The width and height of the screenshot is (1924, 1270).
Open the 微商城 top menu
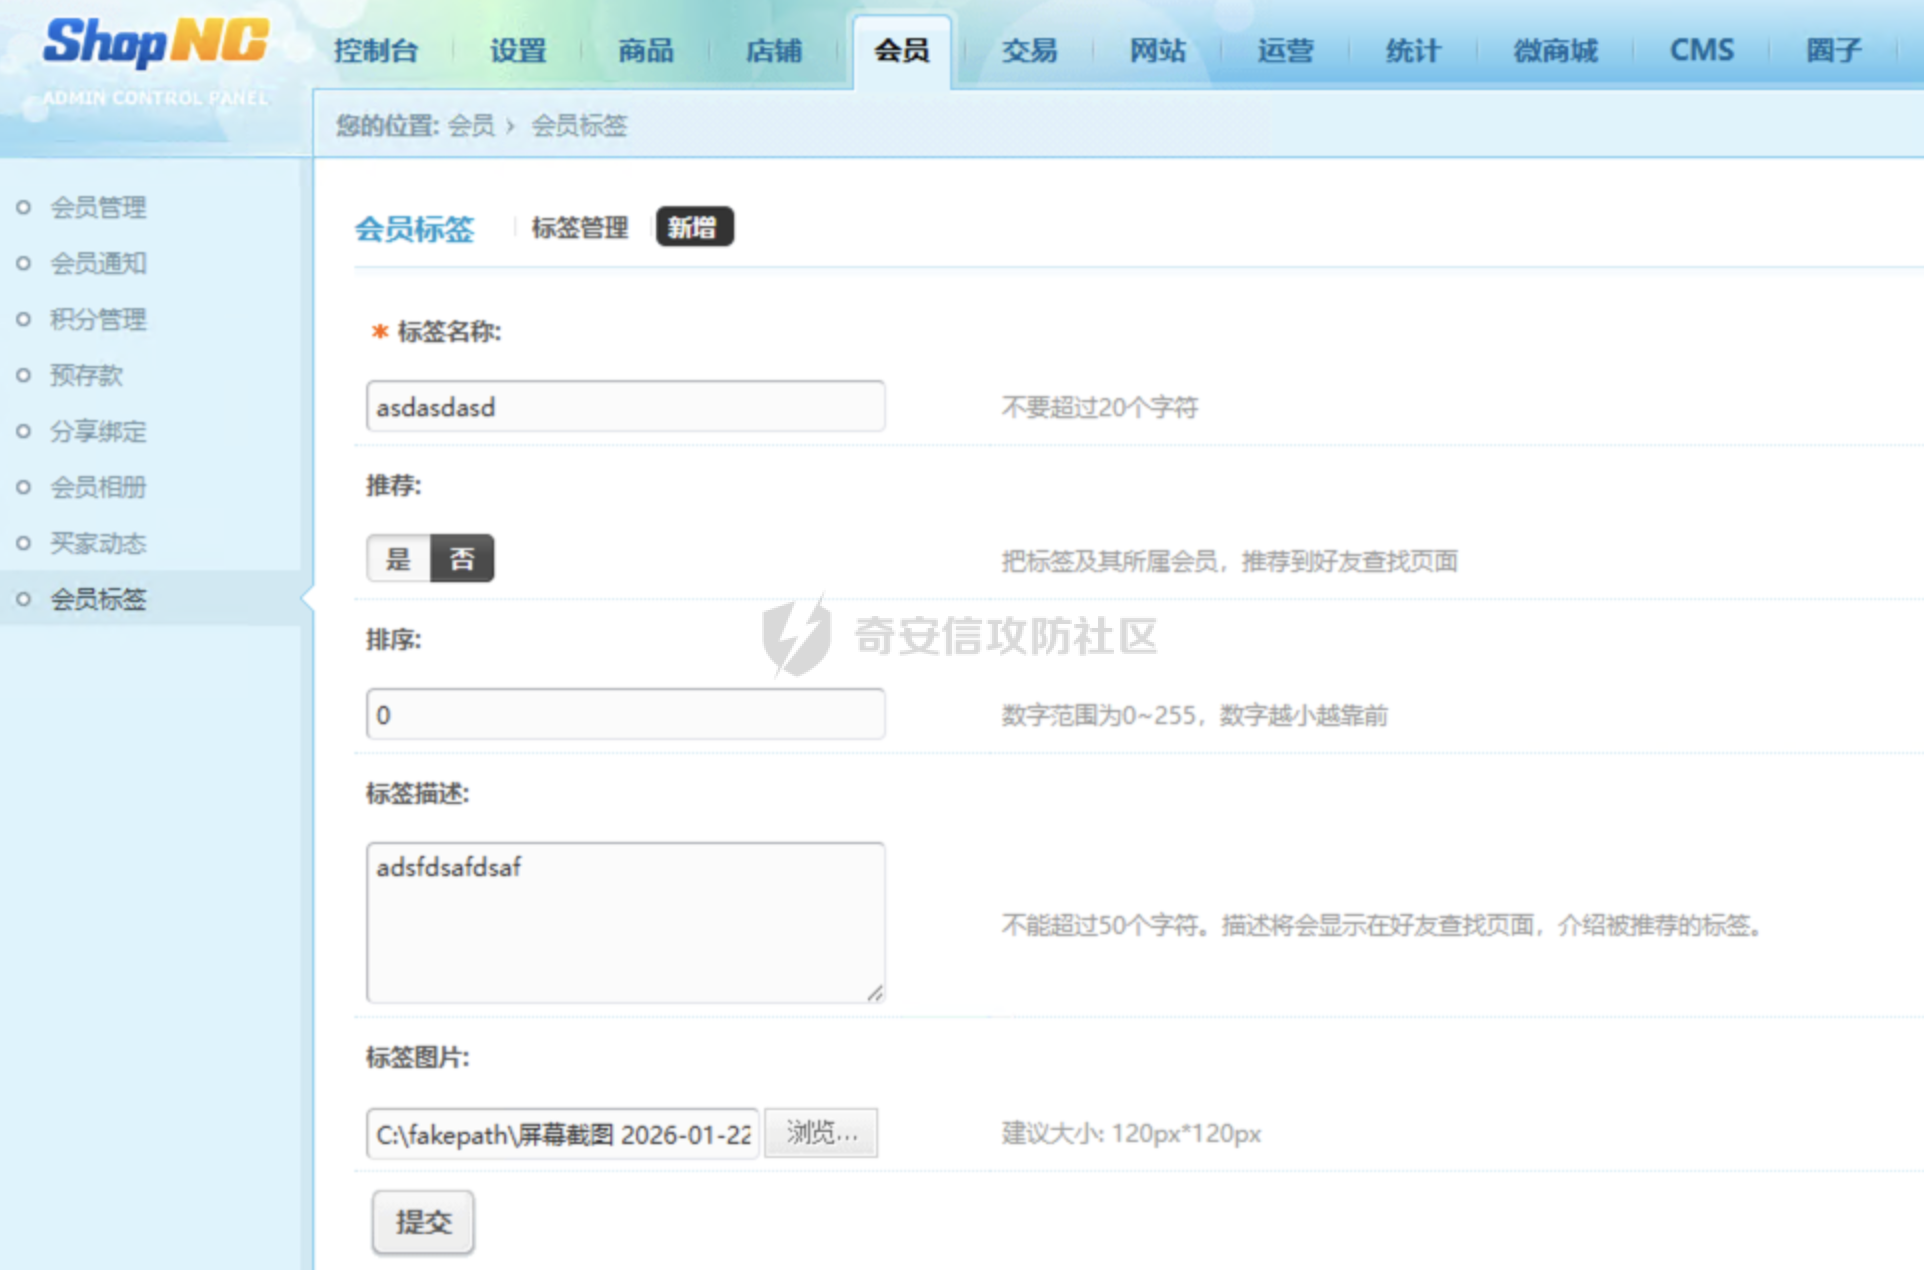coord(1555,50)
